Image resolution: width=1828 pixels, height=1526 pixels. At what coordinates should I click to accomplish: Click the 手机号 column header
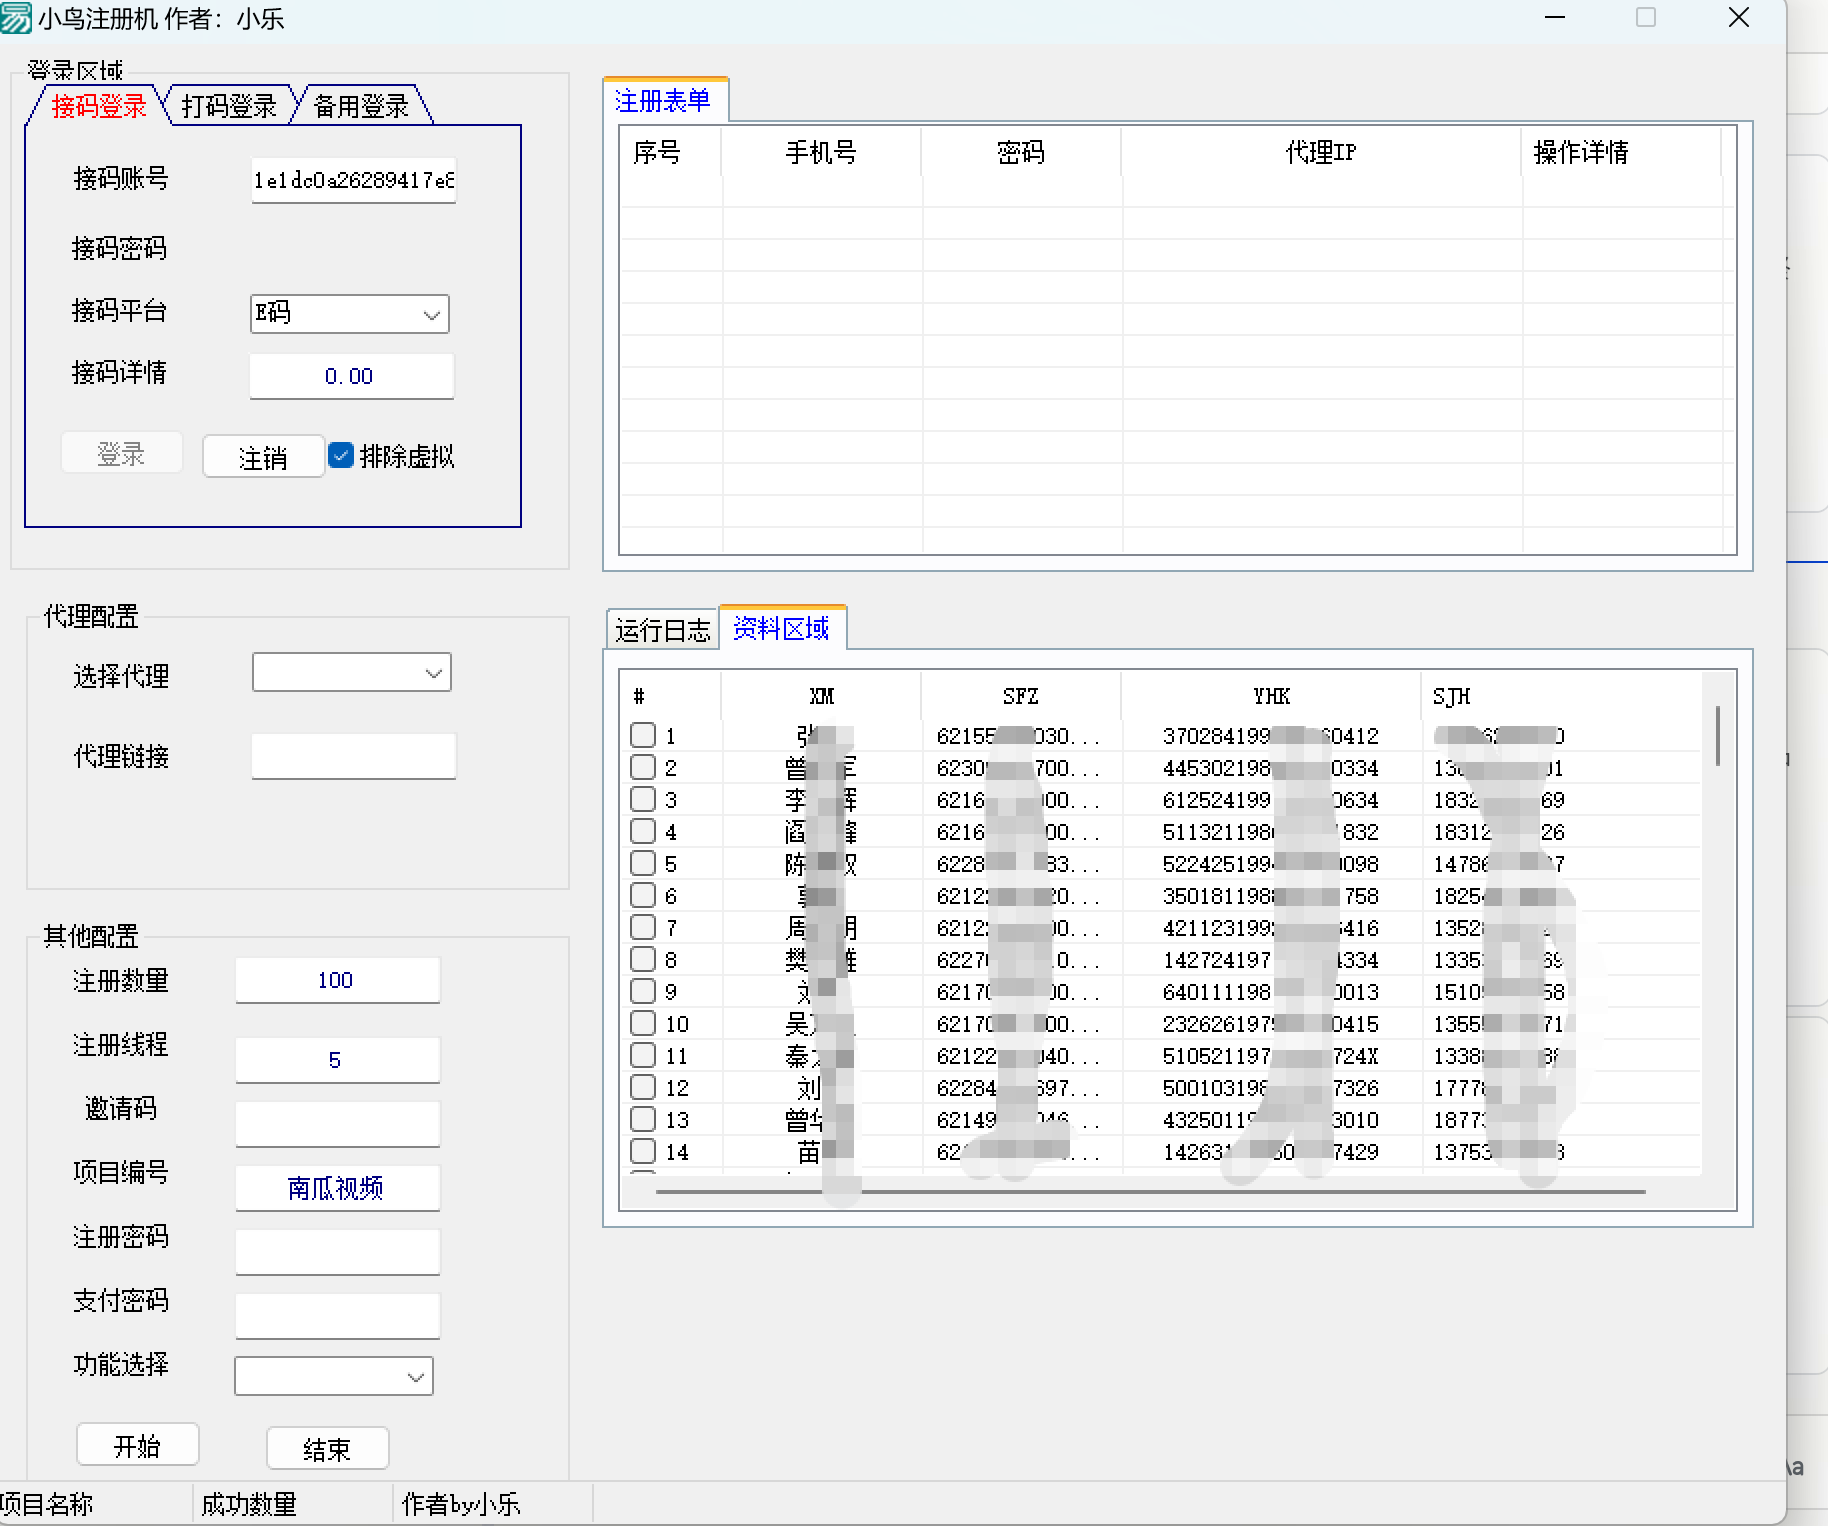[x=821, y=153]
